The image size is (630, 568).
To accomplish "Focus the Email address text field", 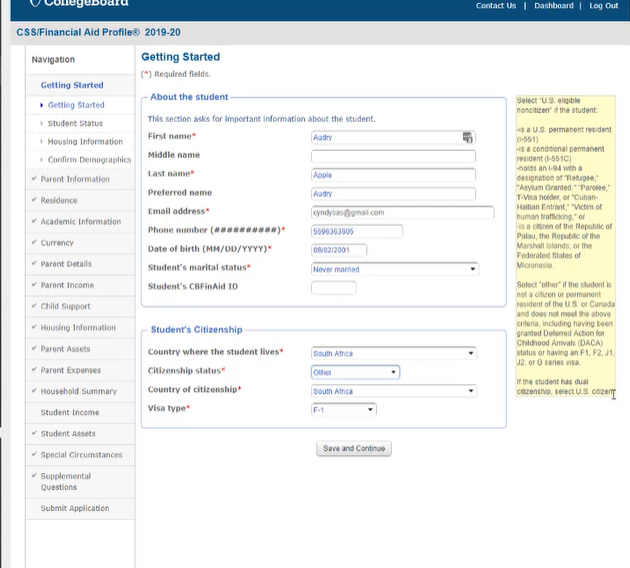I will tap(402, 212).
